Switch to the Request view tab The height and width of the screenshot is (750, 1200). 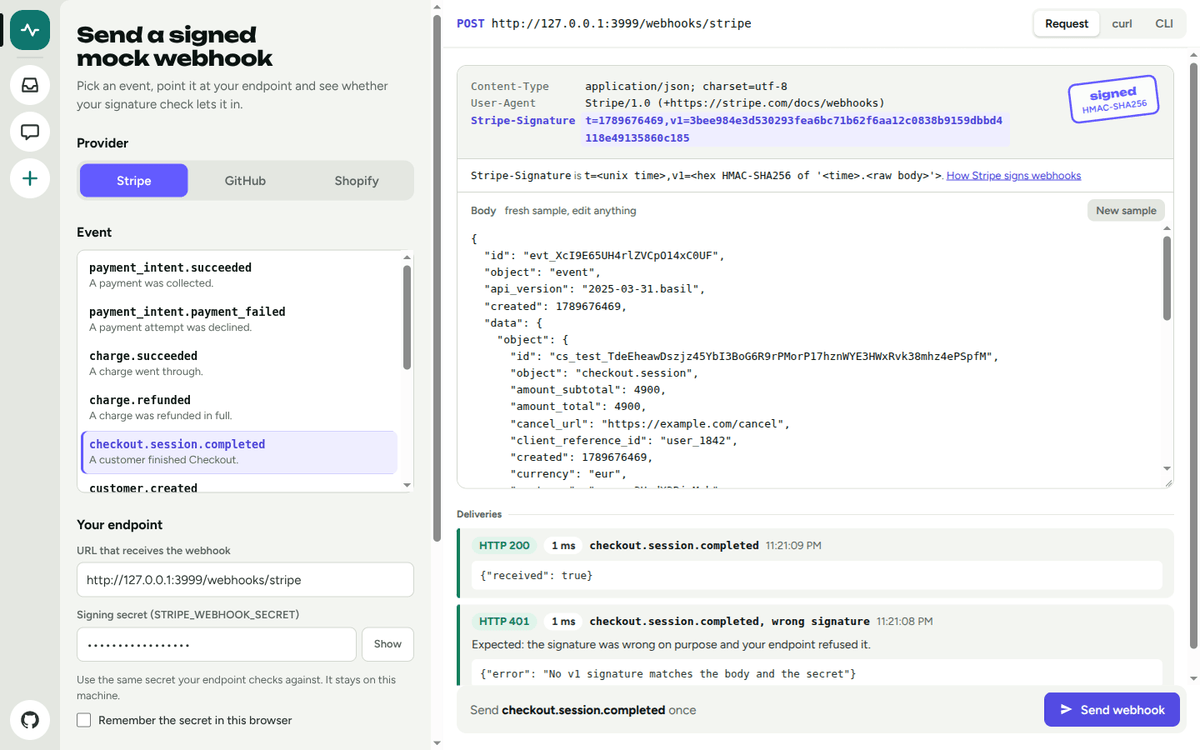[x=1066, y=24]
